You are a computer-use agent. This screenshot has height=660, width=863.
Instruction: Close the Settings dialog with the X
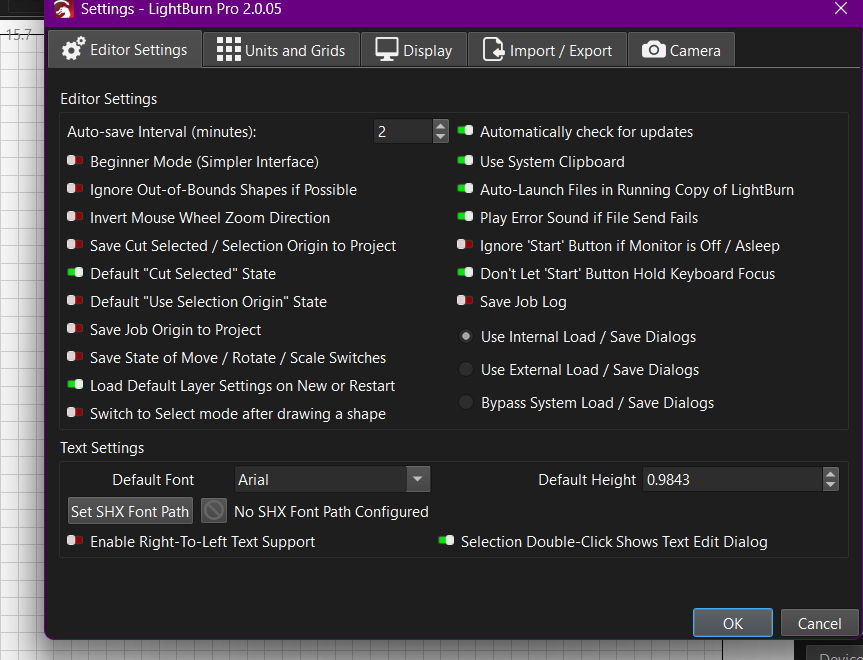click(840, 8)
